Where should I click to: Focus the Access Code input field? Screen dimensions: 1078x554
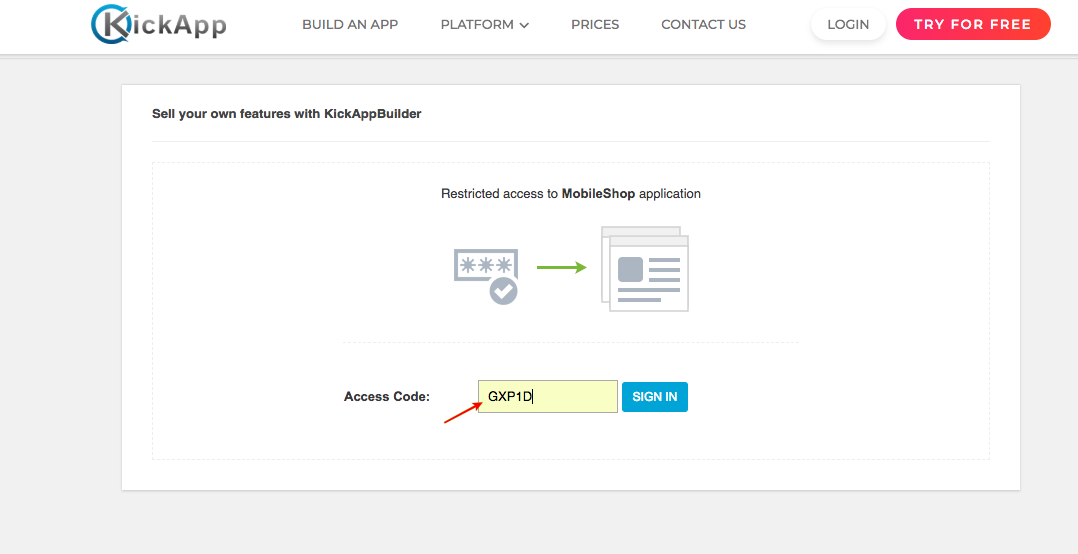click(x=548, y=397)
